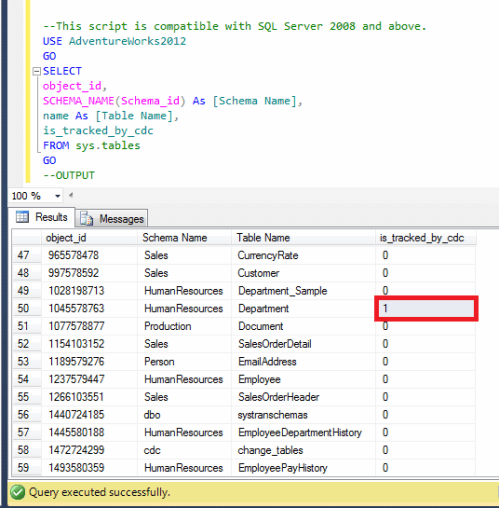
Task: Click cell 1028198713
Action: pos(89,291)
